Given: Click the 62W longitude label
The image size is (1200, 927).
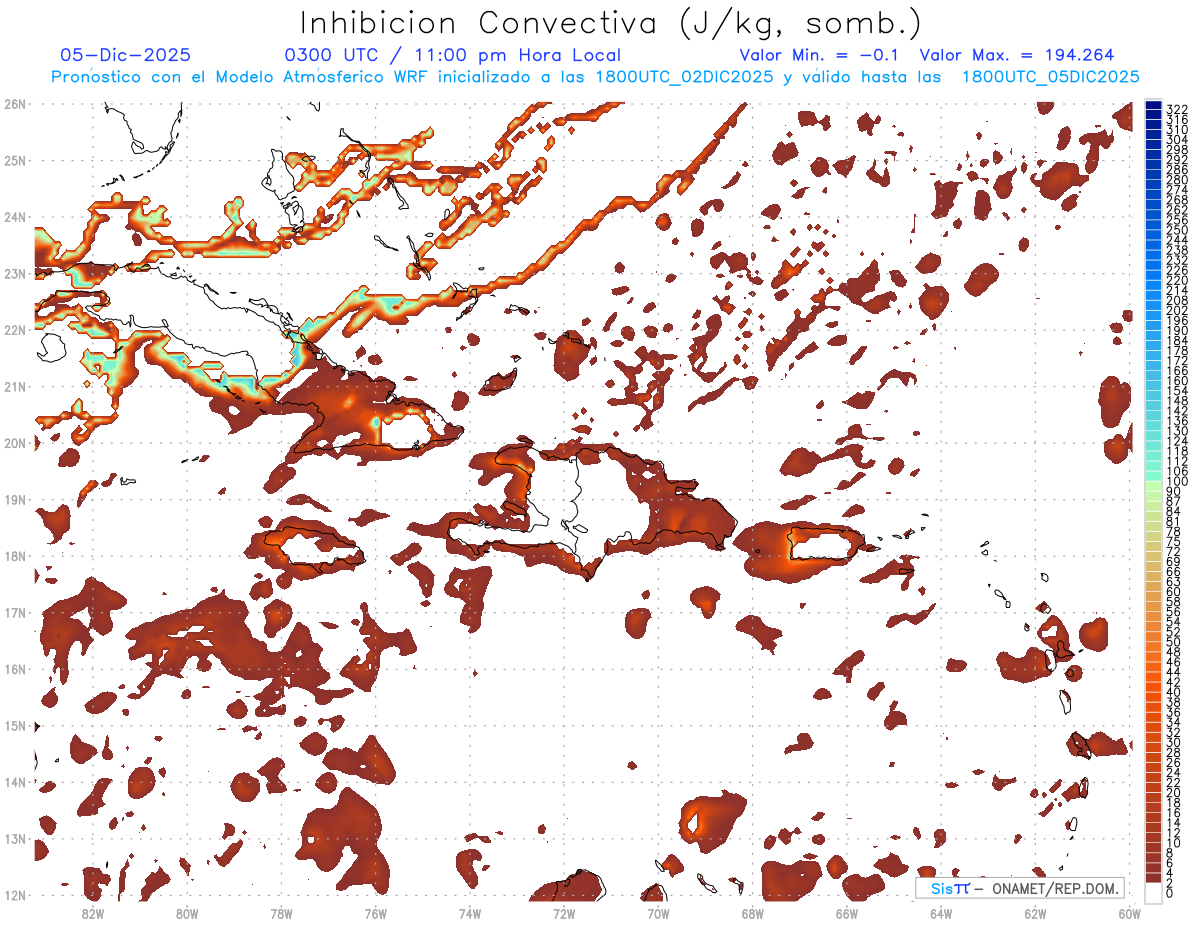Looking at the screenshot, I should [1035, 913].
